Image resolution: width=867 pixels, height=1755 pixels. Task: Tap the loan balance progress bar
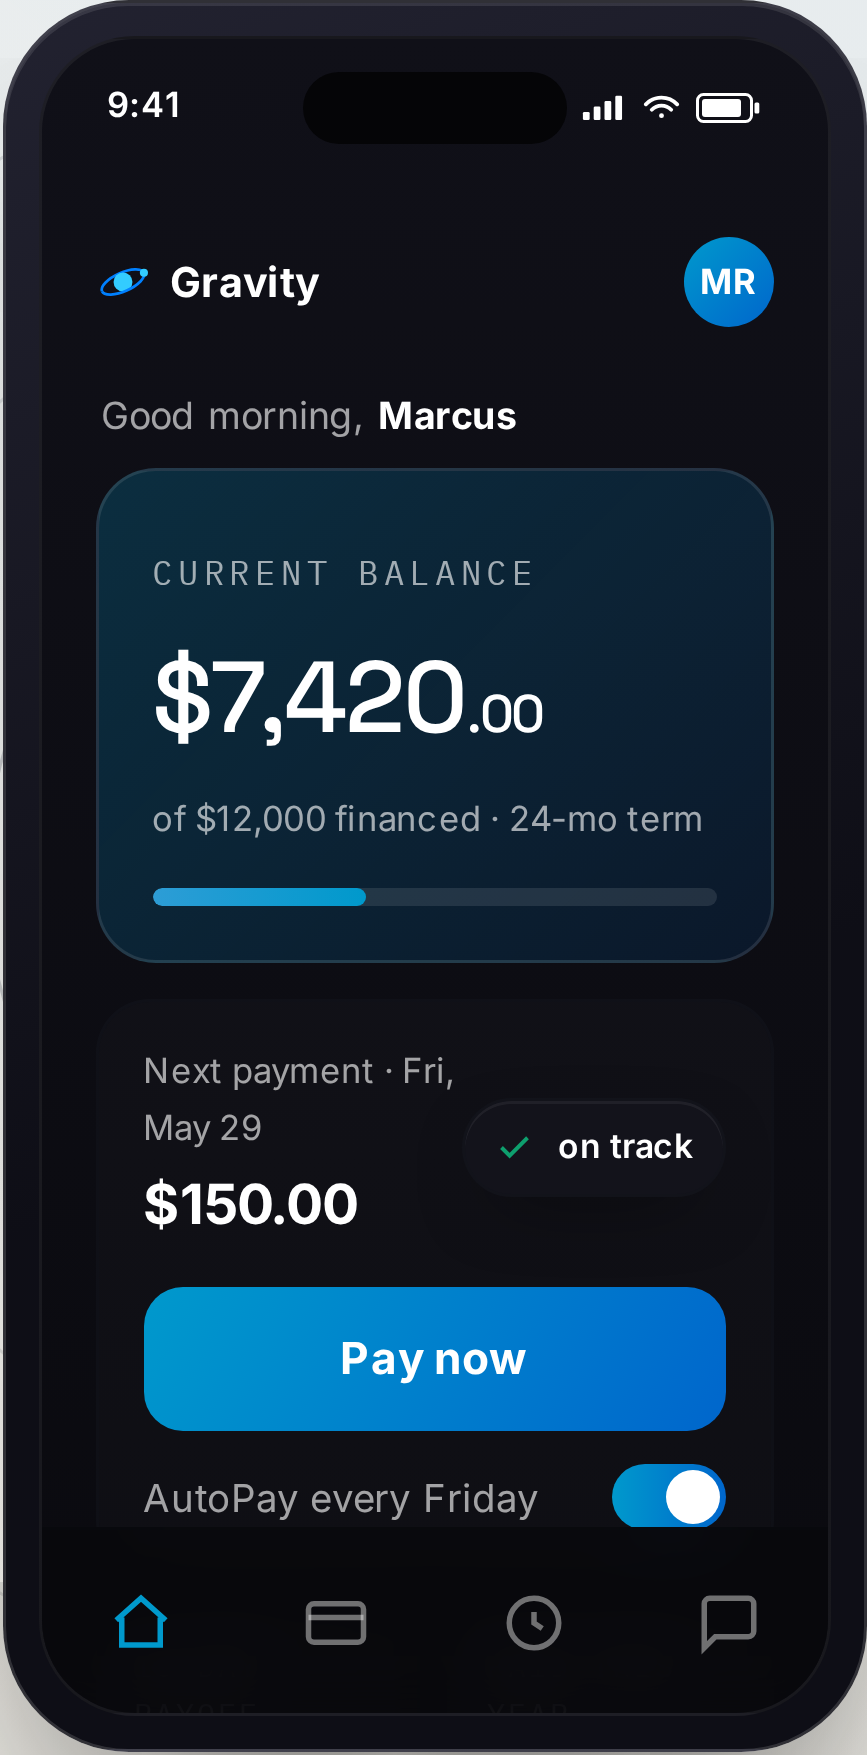point(435,897)
